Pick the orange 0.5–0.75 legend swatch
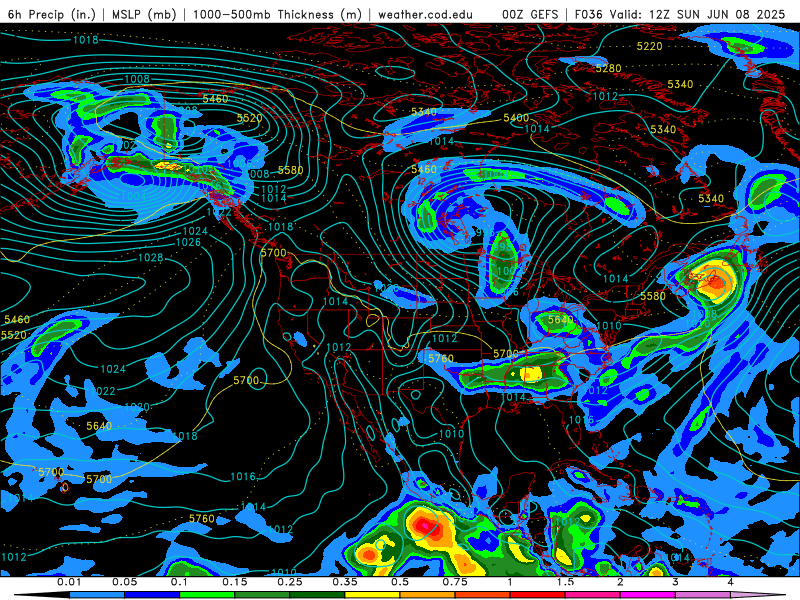The image size is (800, 600). 428,595
